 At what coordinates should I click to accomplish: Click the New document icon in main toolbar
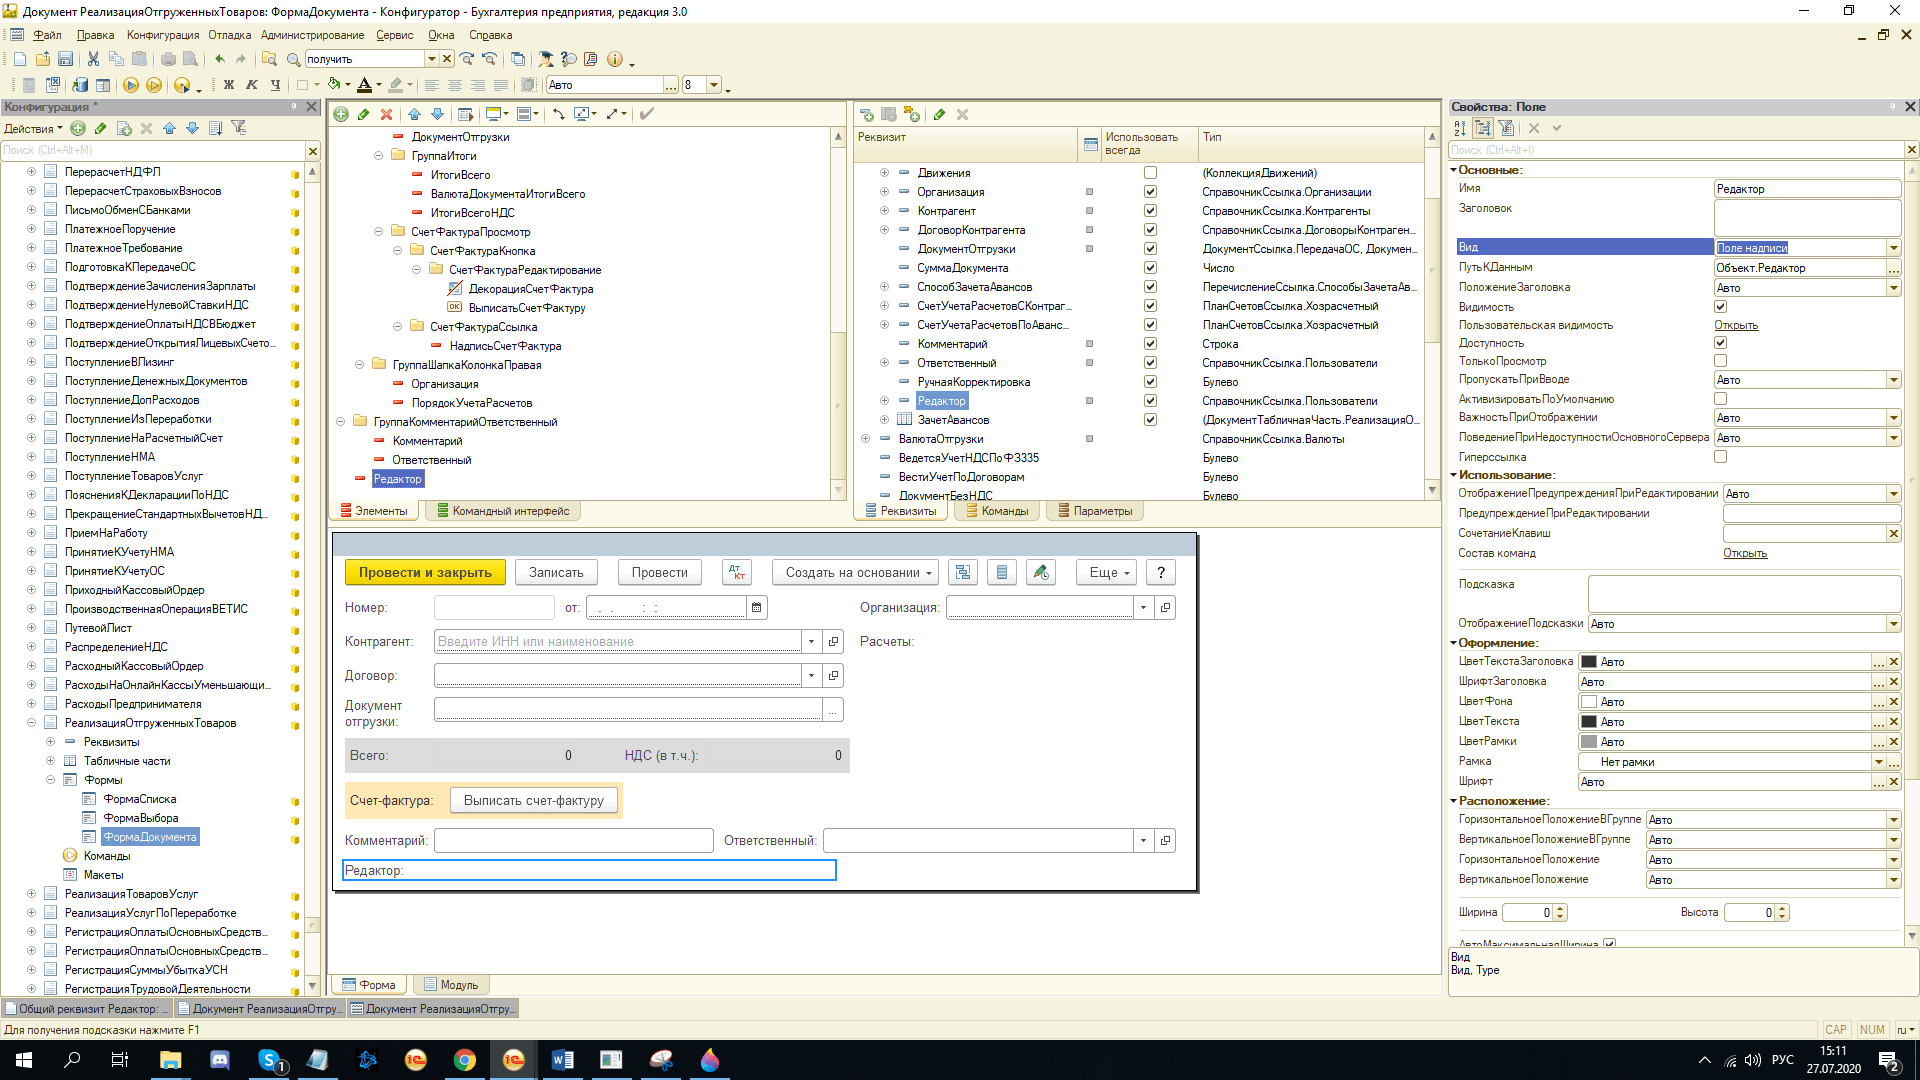pyautogui.click(x=19, y=59)
